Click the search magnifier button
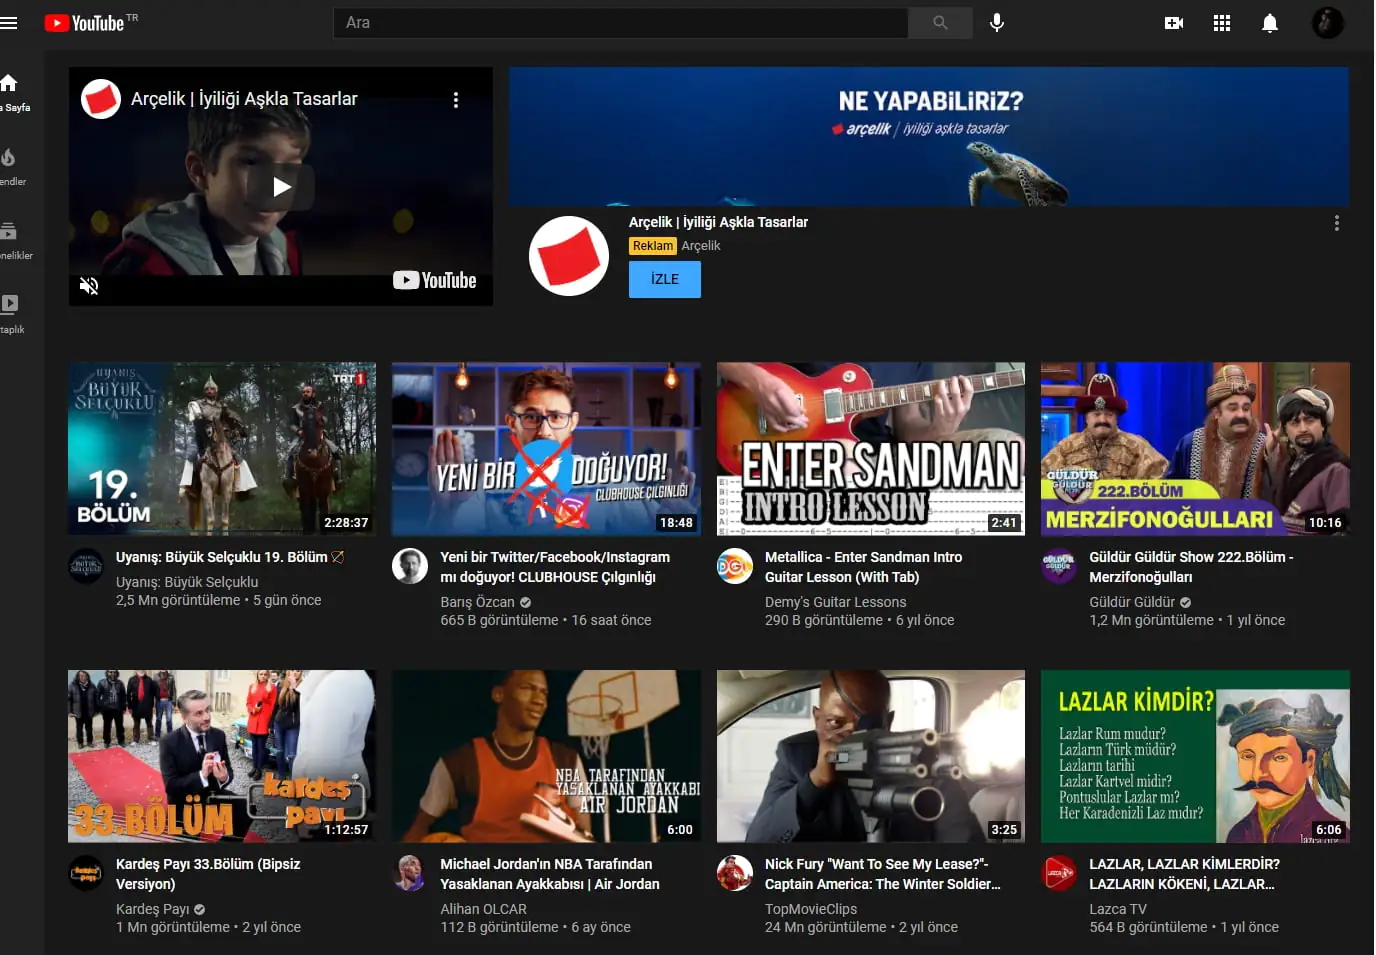 (x=939, y=22)
